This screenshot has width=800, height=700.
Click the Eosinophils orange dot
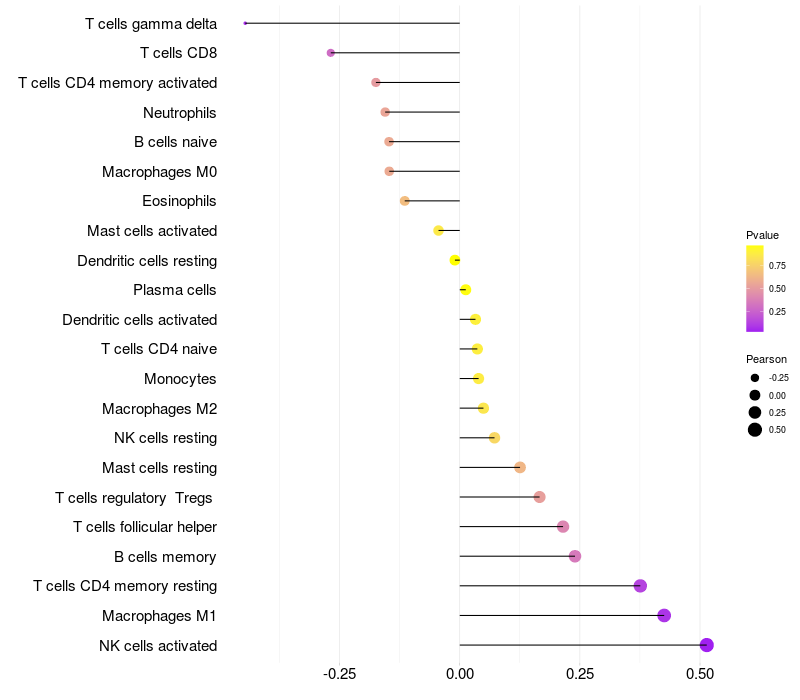pos(405,201)
